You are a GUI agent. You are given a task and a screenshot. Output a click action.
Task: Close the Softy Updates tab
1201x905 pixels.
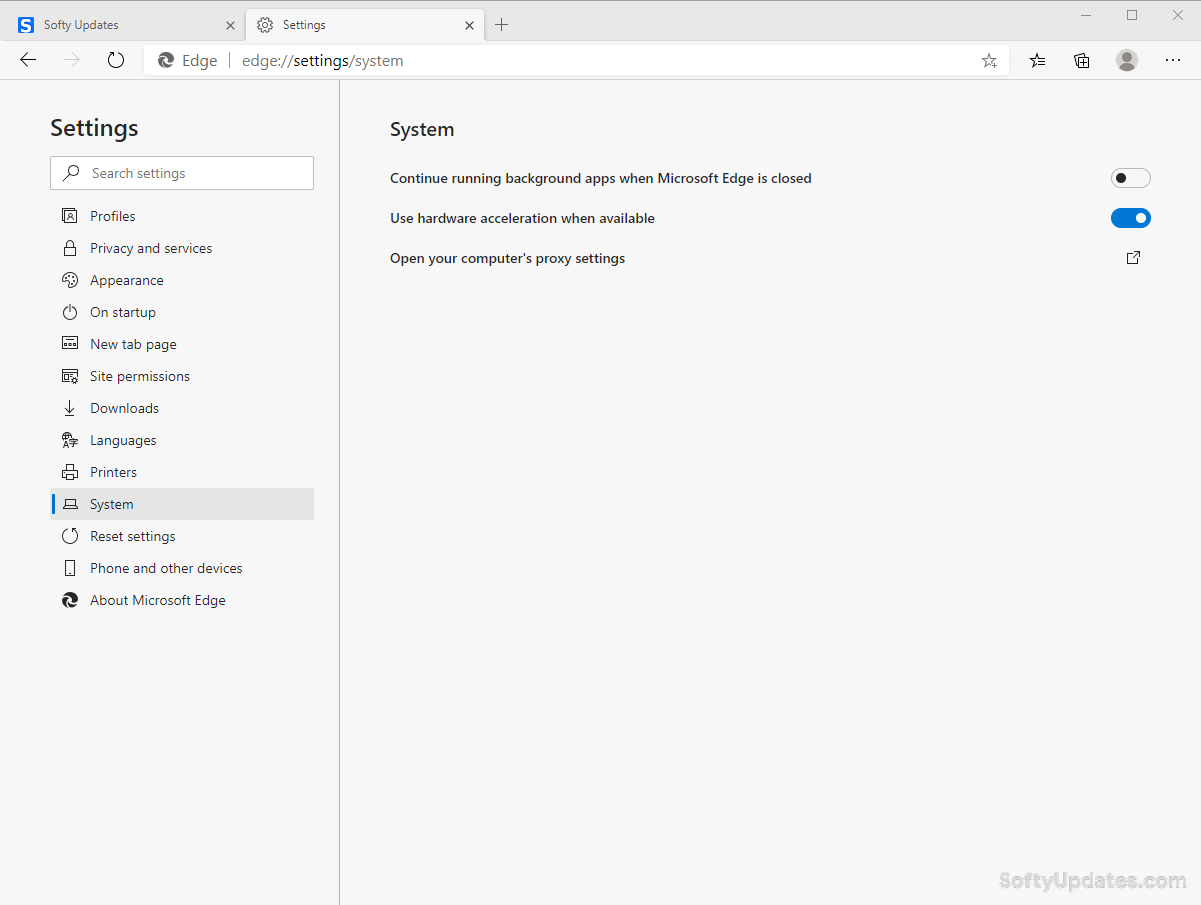(230, 25)
